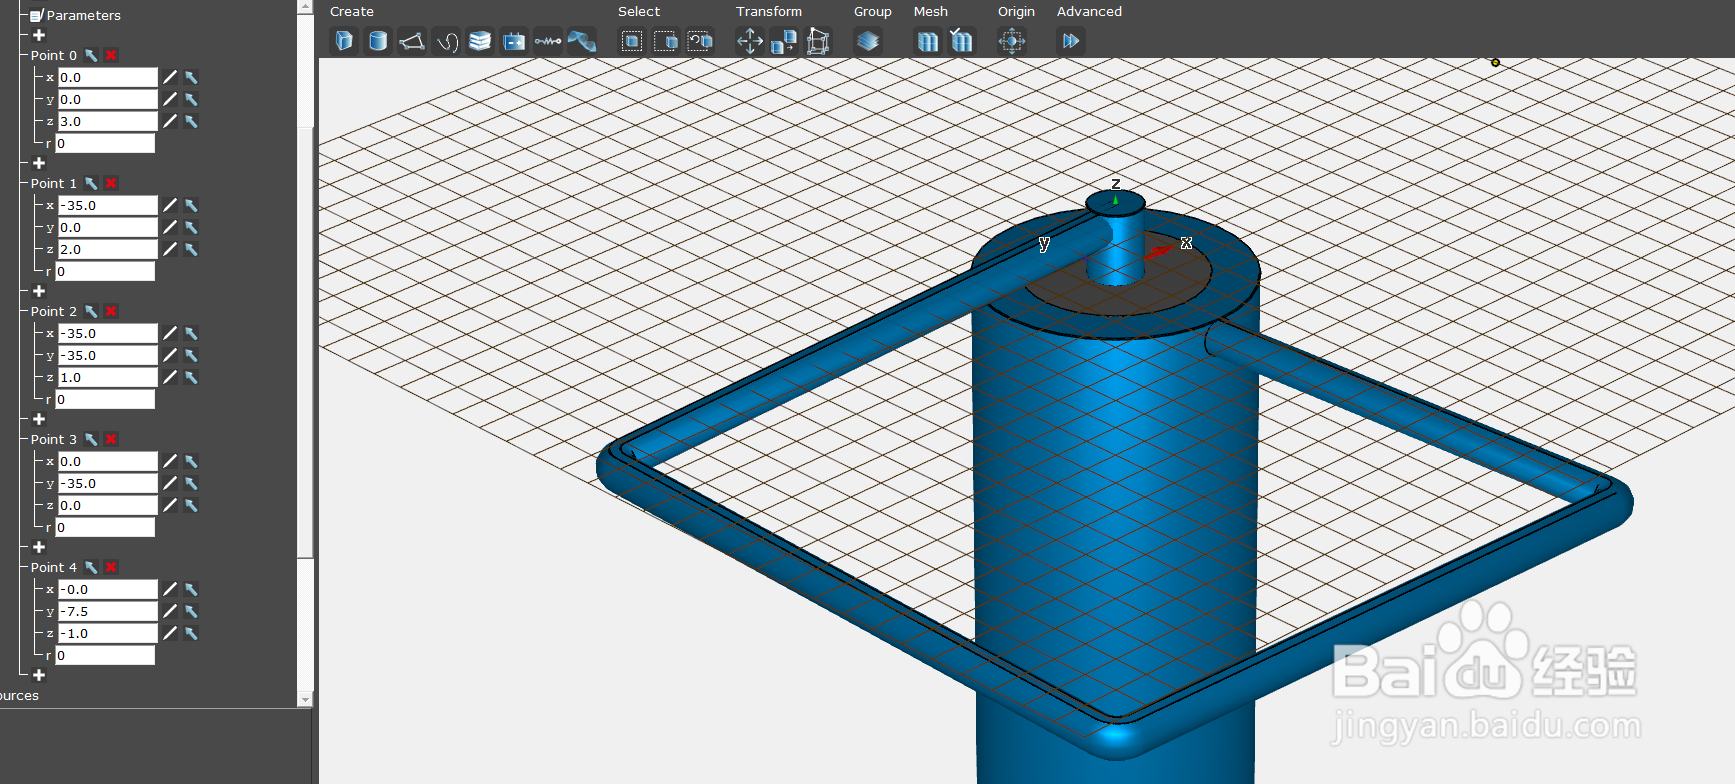Screen dimensions: 1735x784
Task: Pick Point 0 location with arrow icon
Action: point(91,56)
